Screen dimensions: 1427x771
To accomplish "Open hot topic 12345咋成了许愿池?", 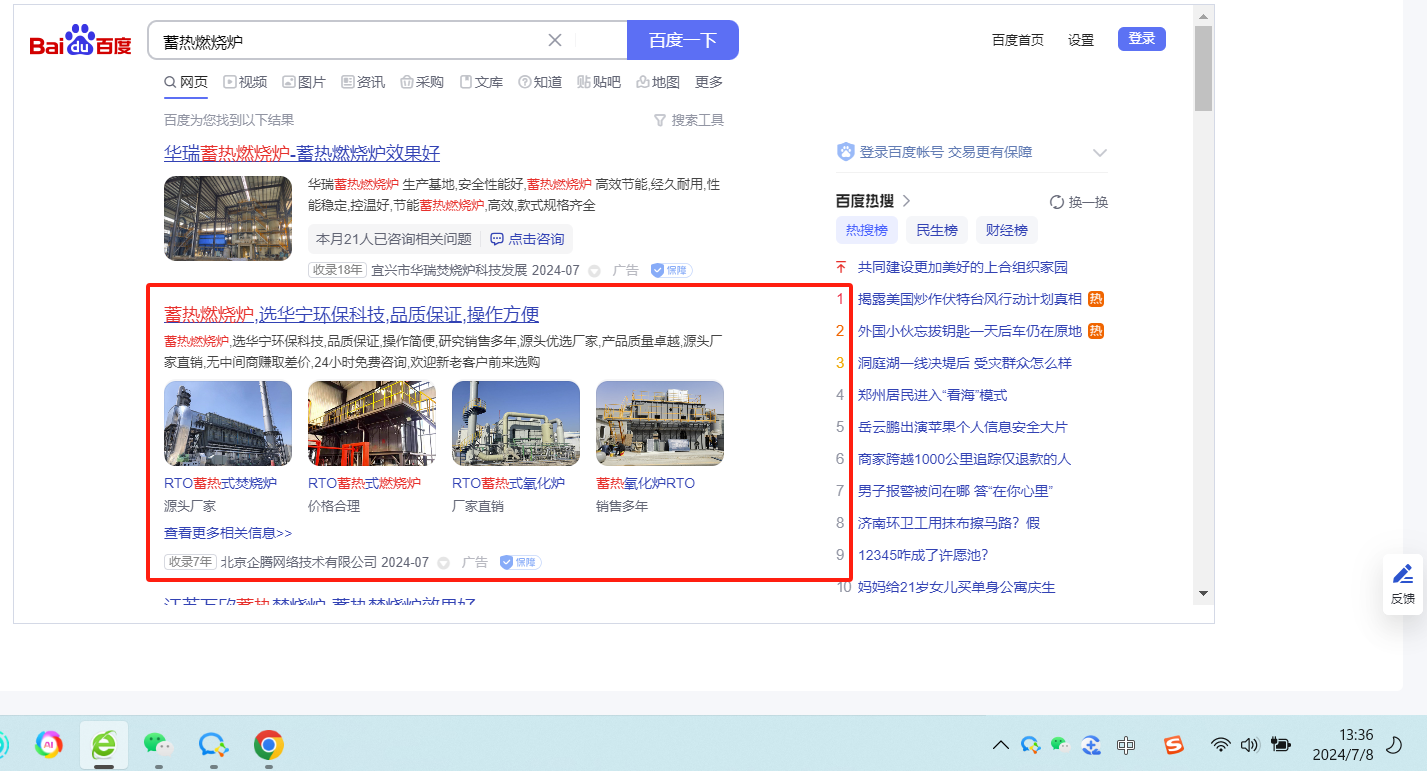I will (923, 555).
